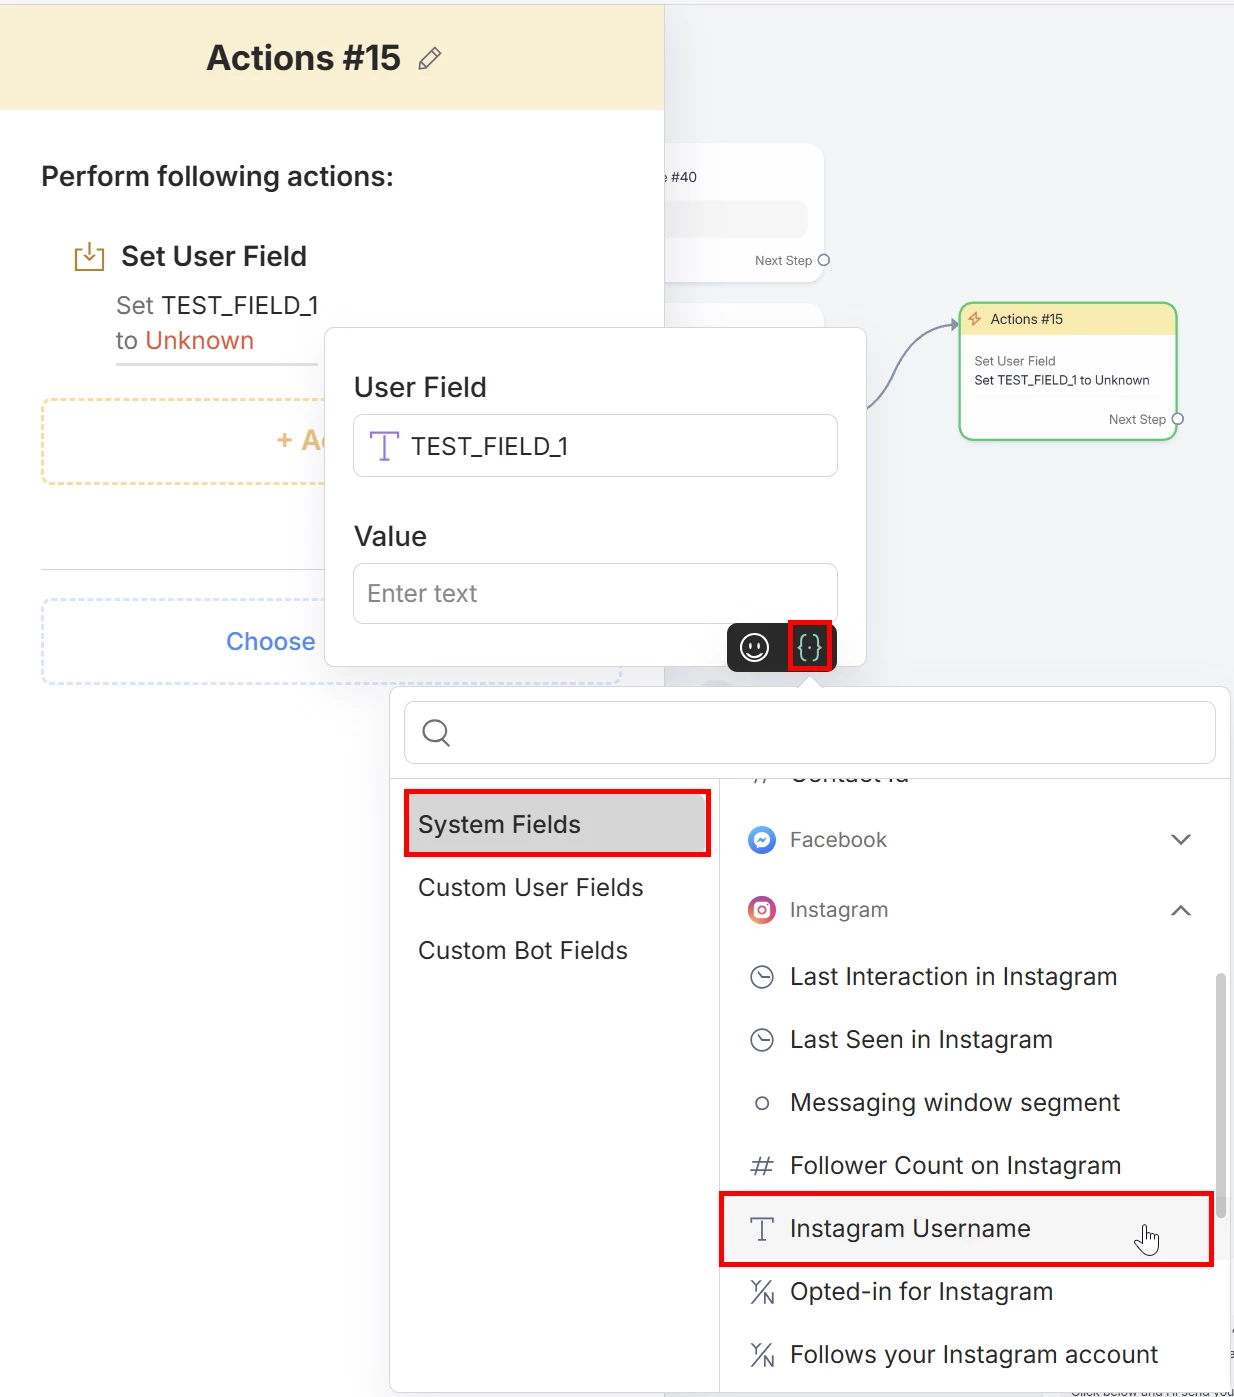Collapse the Instagram fields section
This screenshot has height=1397, width=1234.
click(x=1180, y=910)
